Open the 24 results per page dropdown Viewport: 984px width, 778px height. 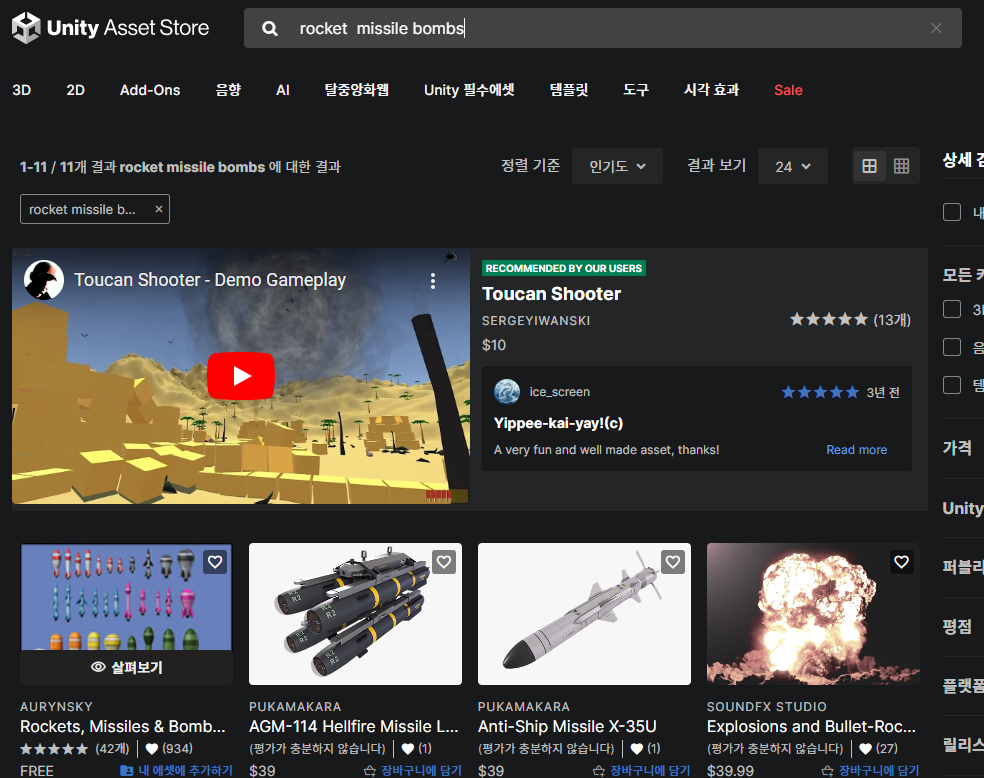[793, 166]
